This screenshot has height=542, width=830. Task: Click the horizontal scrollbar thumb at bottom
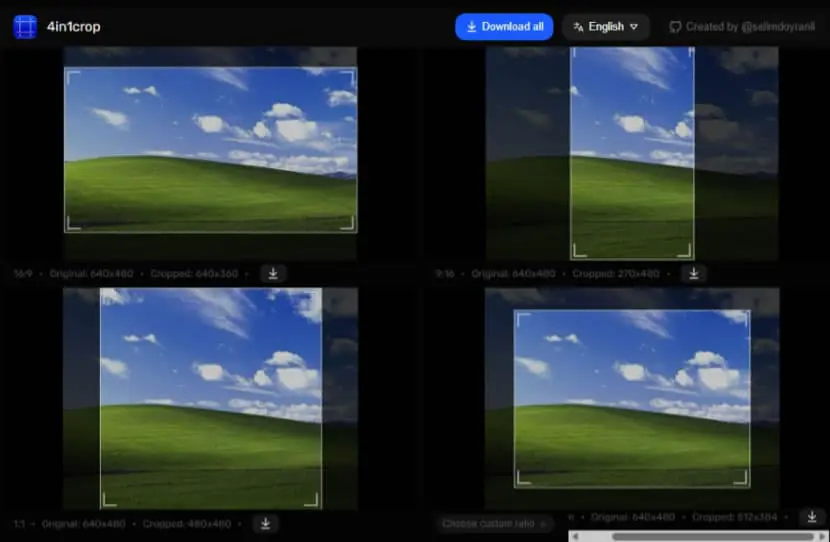click(712, 536)
